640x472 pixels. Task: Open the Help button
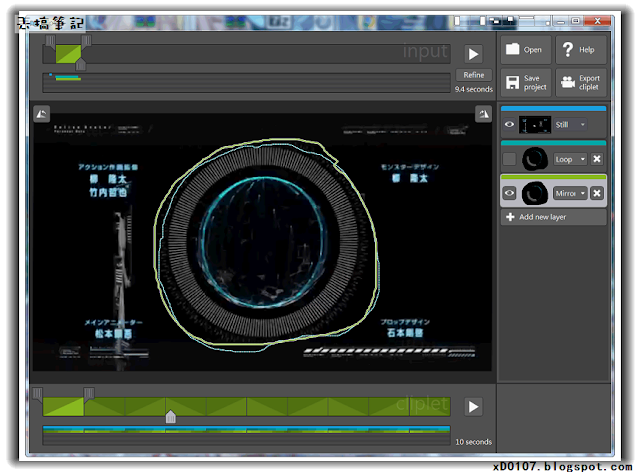pos(581,50)
